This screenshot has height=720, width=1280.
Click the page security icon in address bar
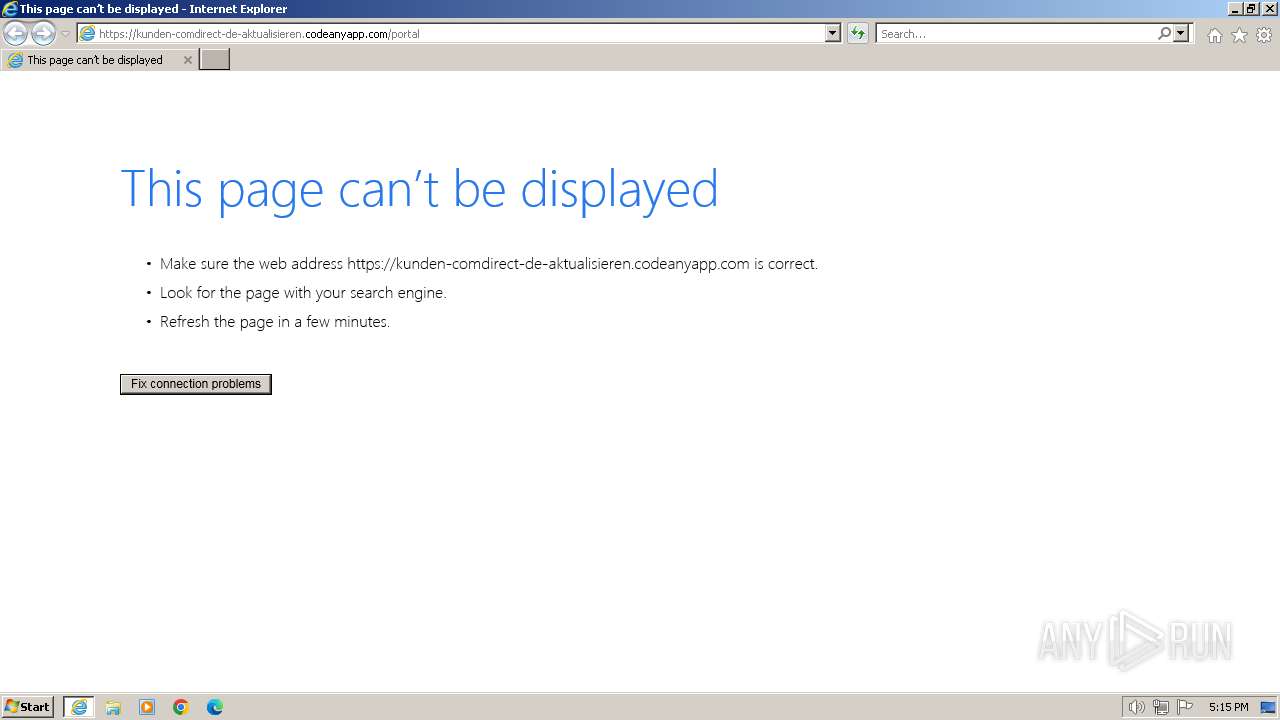(88, 33)
